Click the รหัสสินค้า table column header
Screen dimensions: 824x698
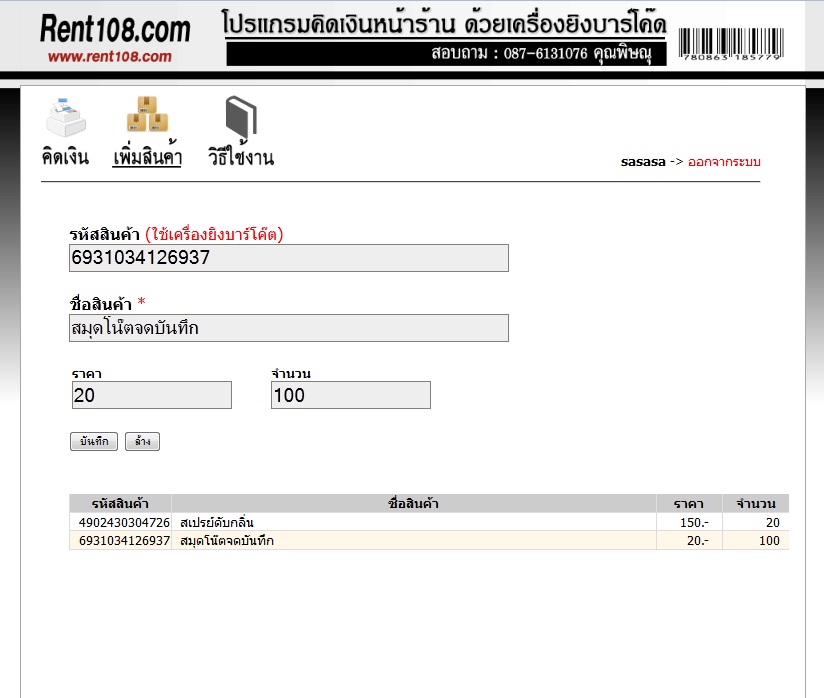(x=120, y=503)
